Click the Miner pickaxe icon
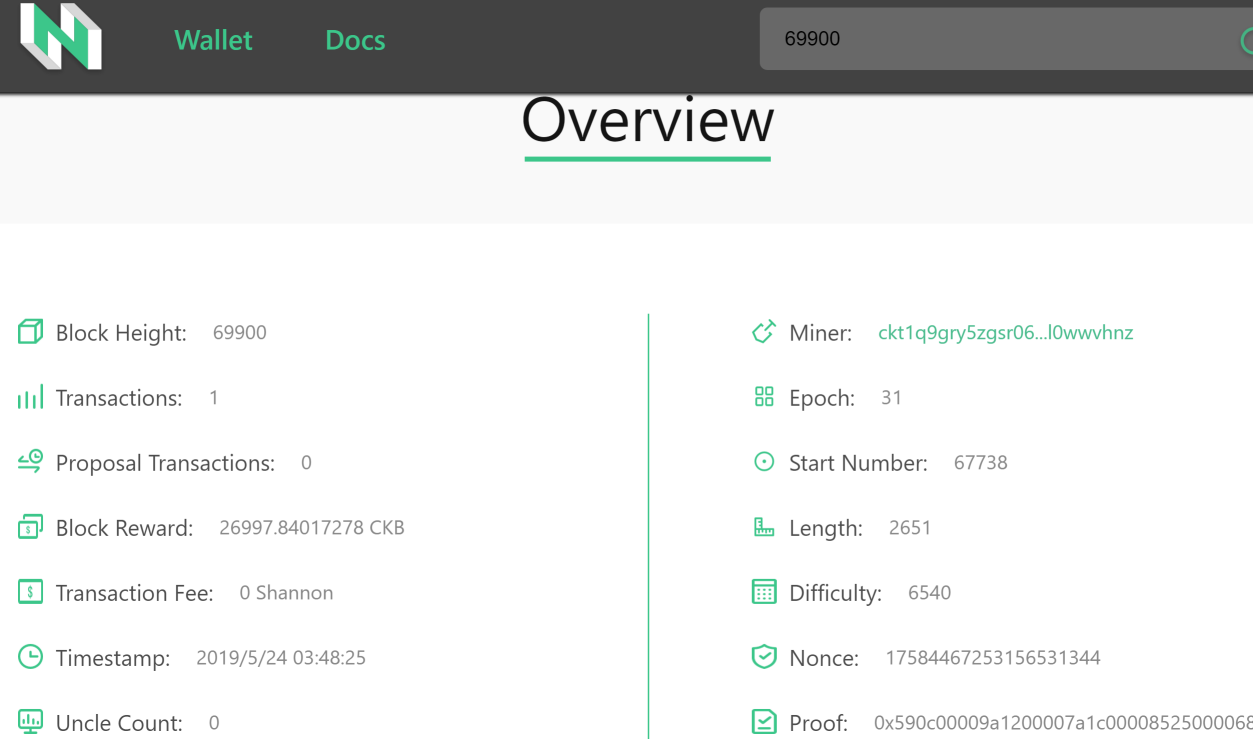Viewport: 1253px width, 739px height. pyautogui.click(x=764, y=332)
